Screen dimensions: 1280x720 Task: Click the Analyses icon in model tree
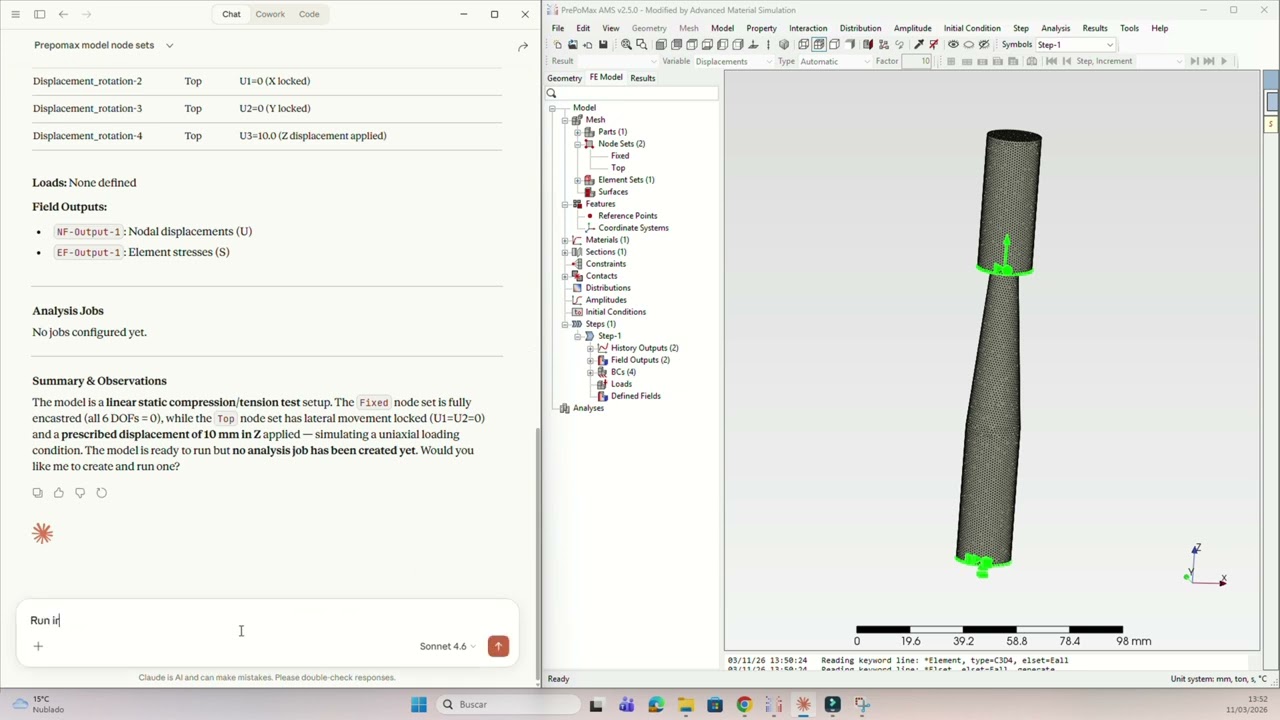click(x=565, y=408)
